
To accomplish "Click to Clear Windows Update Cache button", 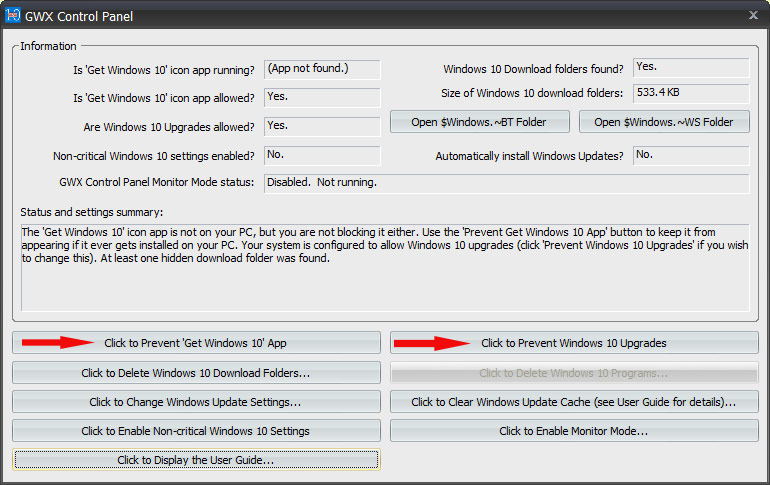I will coord(574,402).
